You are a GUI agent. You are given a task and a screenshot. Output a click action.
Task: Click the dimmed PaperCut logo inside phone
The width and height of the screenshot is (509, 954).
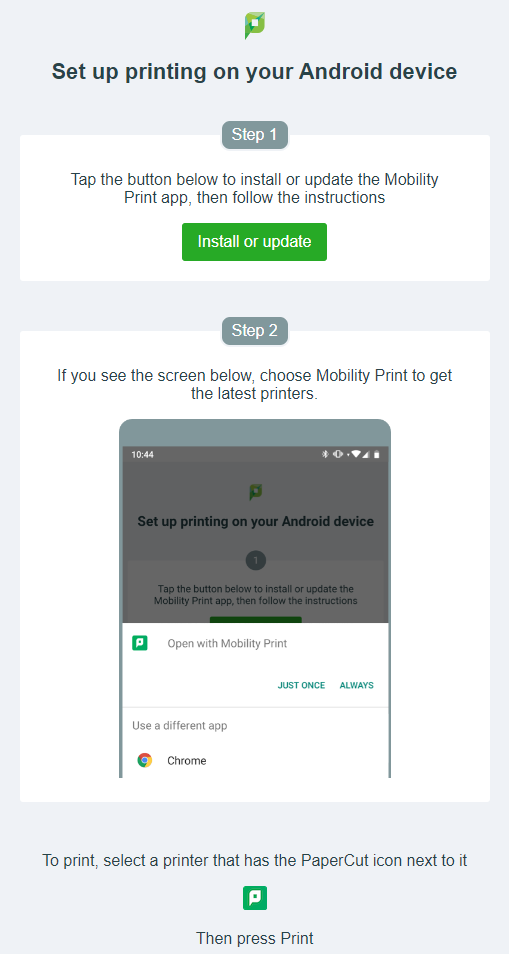tap(256, 492)
